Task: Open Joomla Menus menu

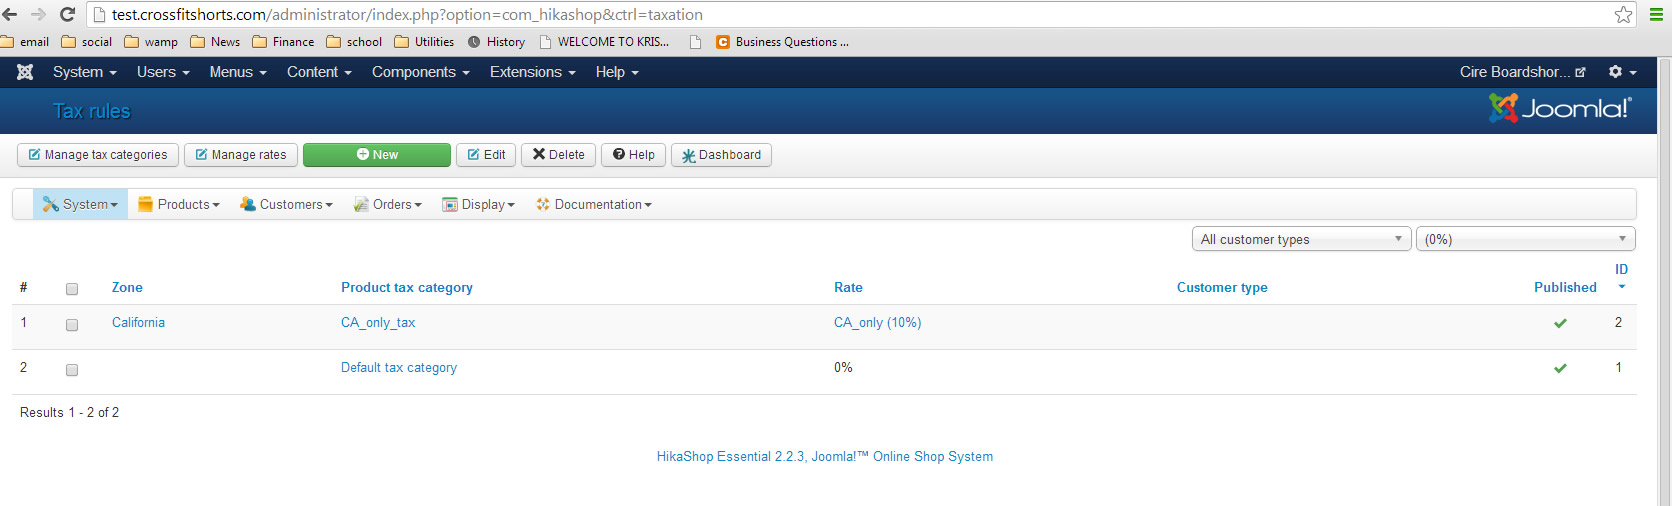Action: [238, 72]
